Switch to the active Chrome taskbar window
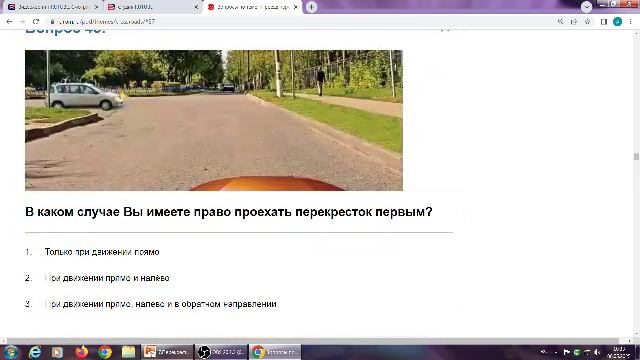Viewport: 640px width, 360px height. coord(275,351)
